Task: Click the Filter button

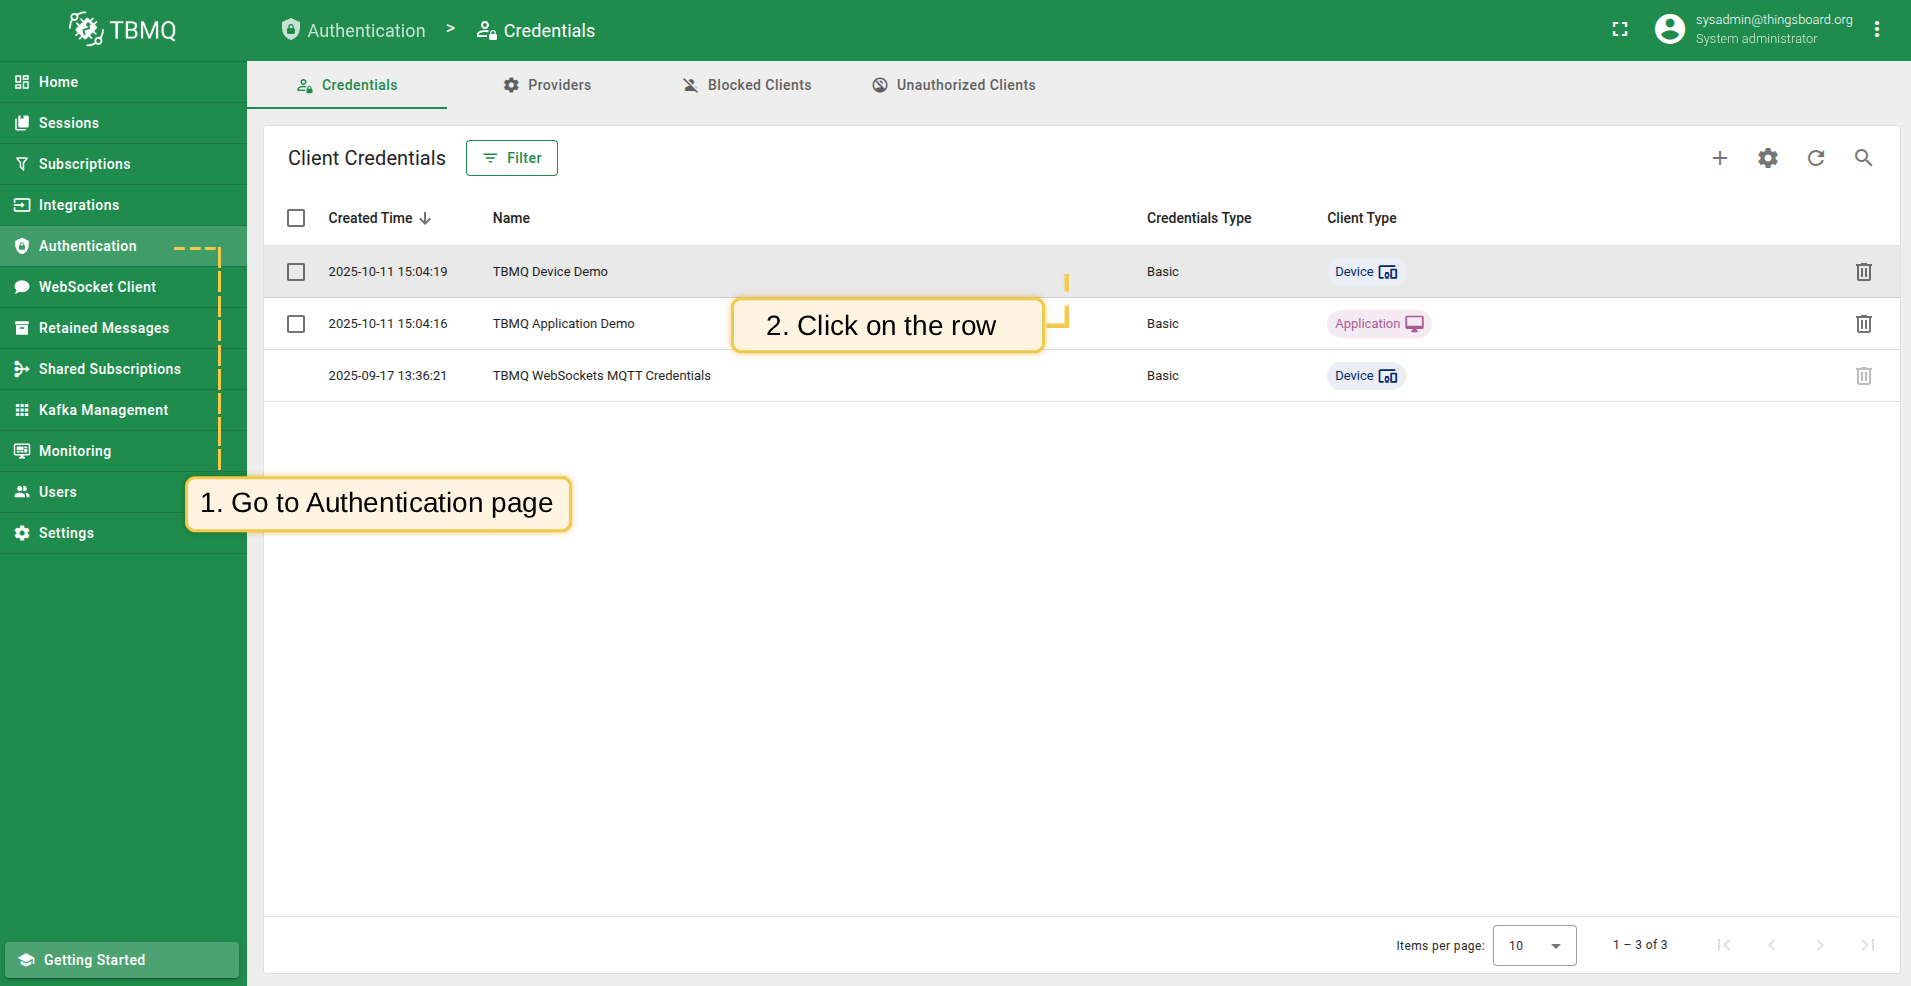Action: [x=512, y=158]
